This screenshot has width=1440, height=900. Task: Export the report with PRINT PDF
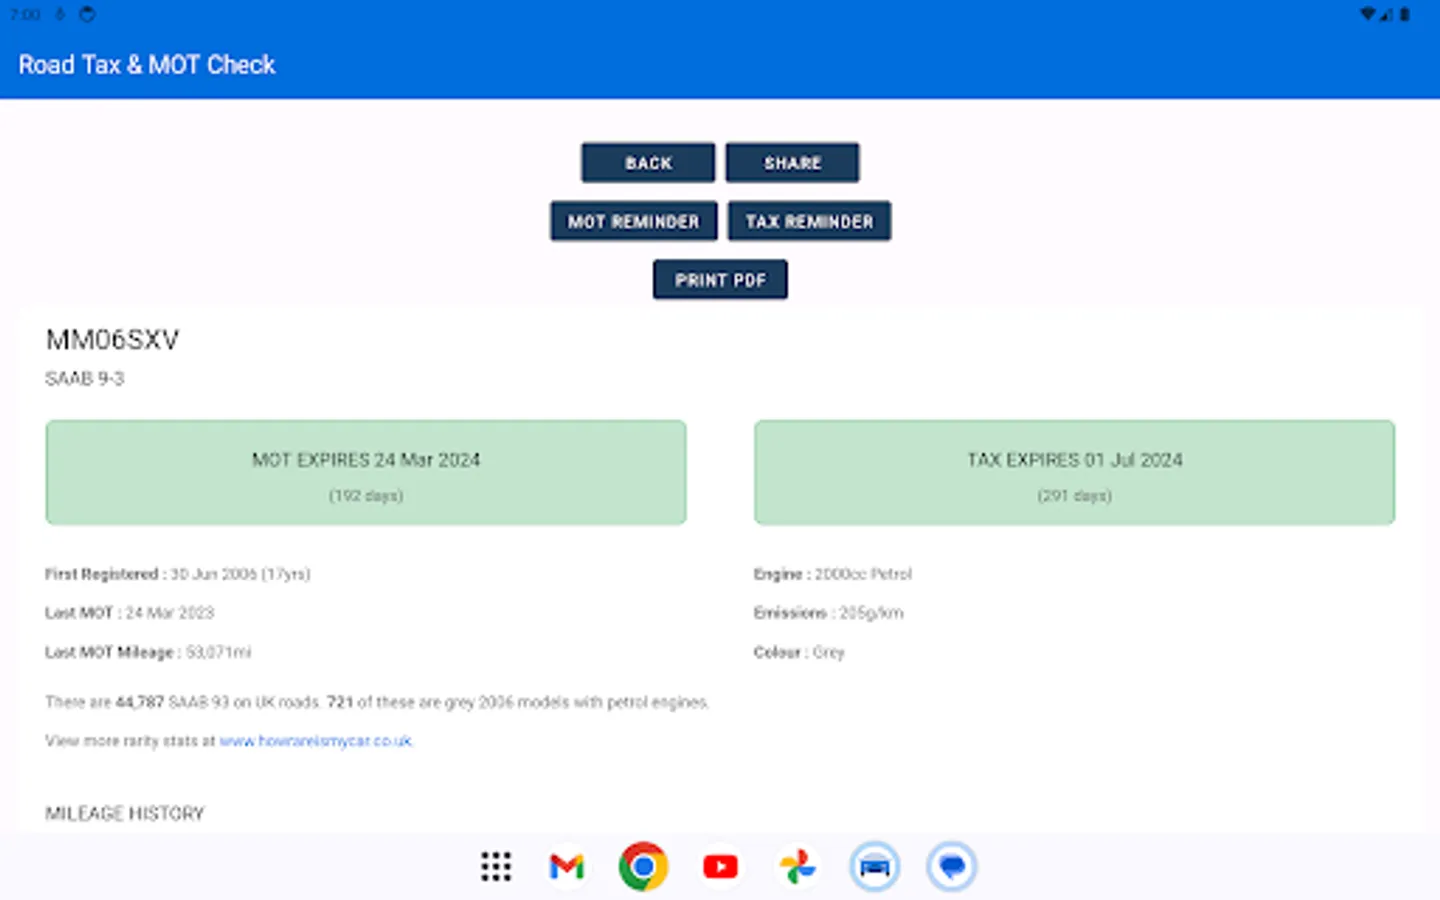720,279
